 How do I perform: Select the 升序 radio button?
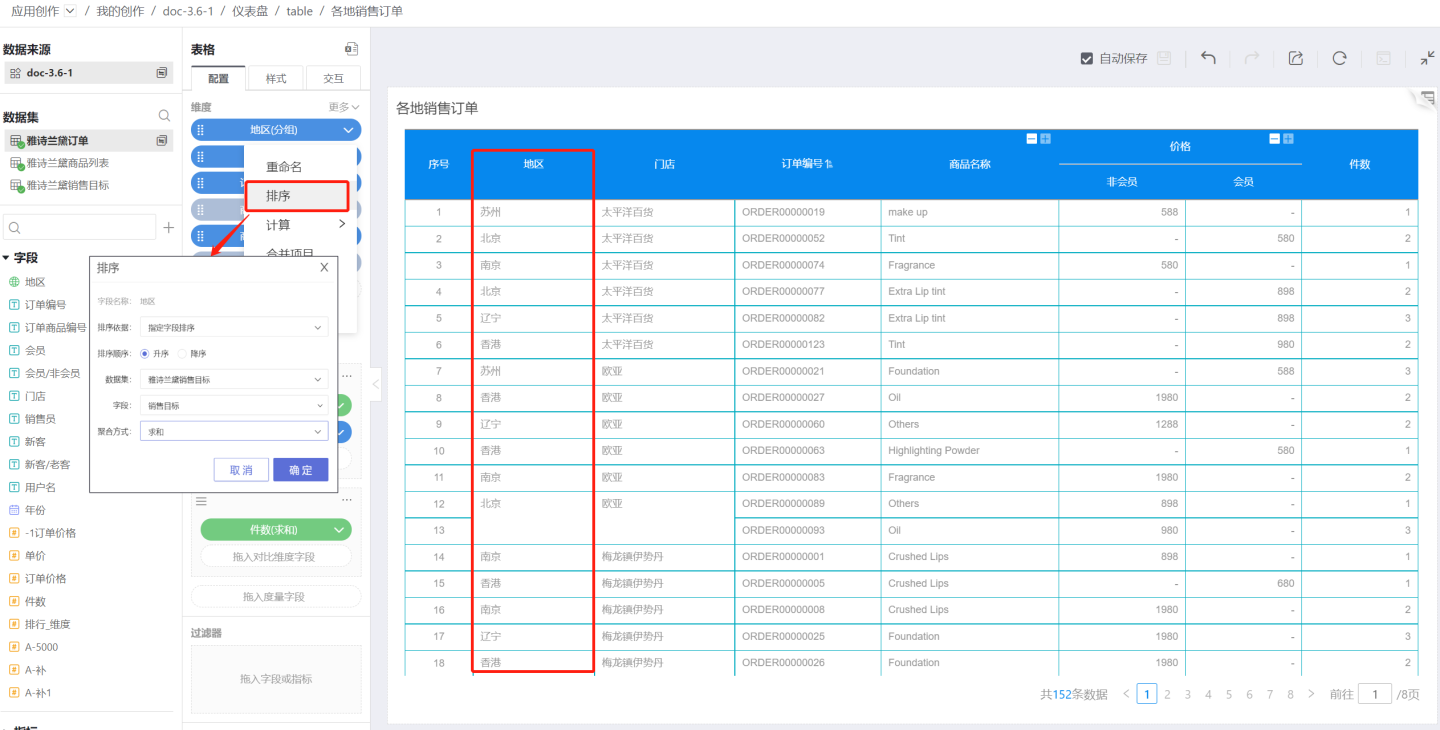click(x=145, y=353)
